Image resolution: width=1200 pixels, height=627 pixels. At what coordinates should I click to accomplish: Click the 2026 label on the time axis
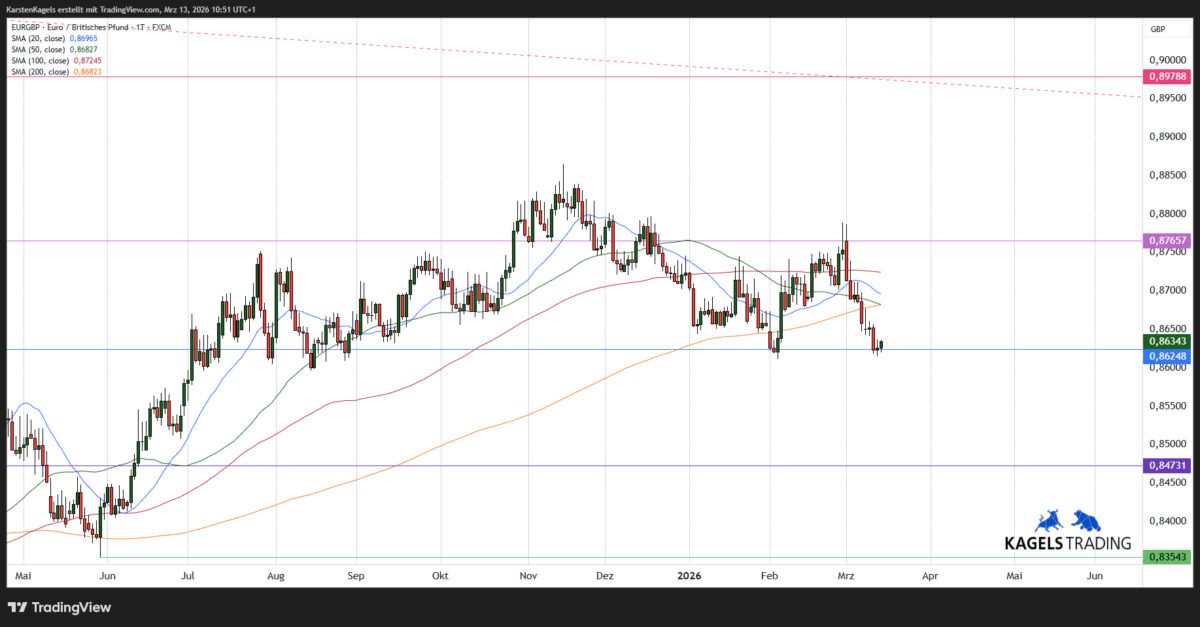(x=690, y=576)
